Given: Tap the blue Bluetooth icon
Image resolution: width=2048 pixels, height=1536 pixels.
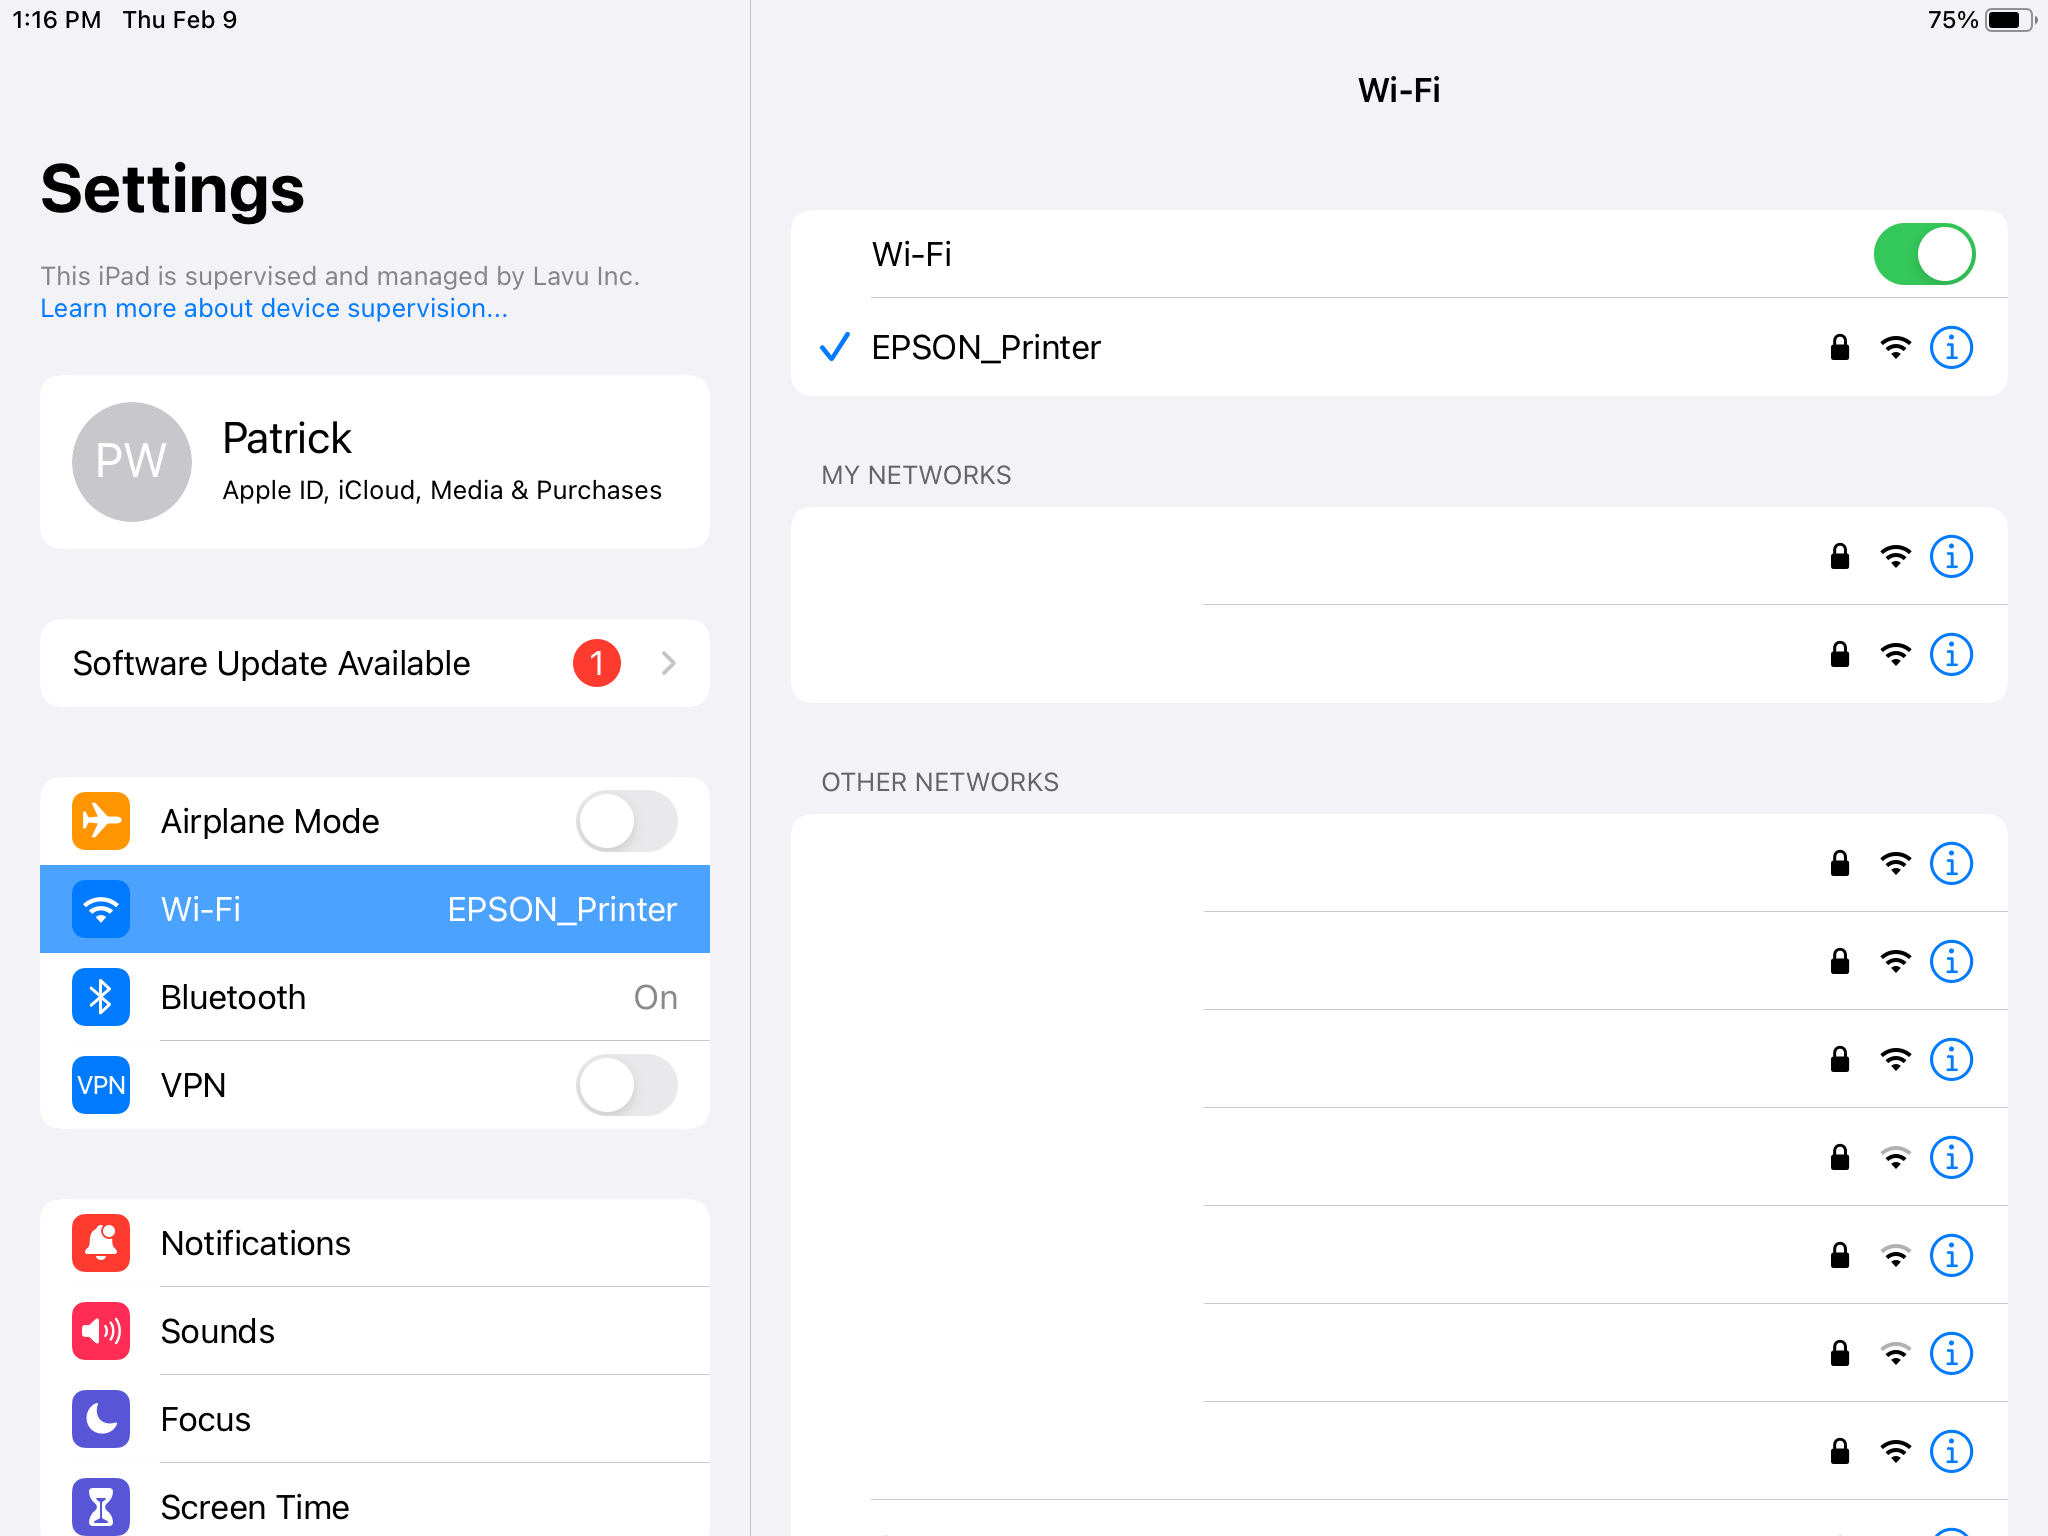Looking at the screenshot, I should coord(101,997).
